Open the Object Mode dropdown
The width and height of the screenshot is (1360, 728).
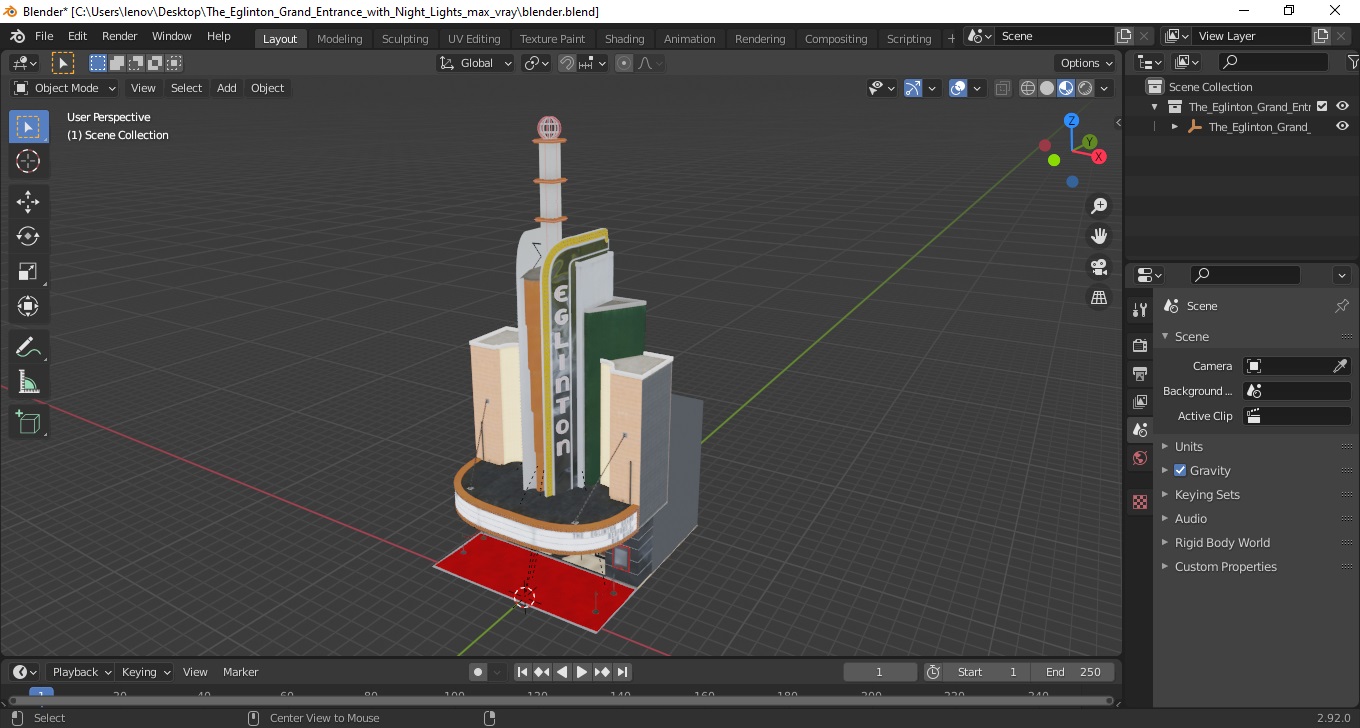[65, 88]
